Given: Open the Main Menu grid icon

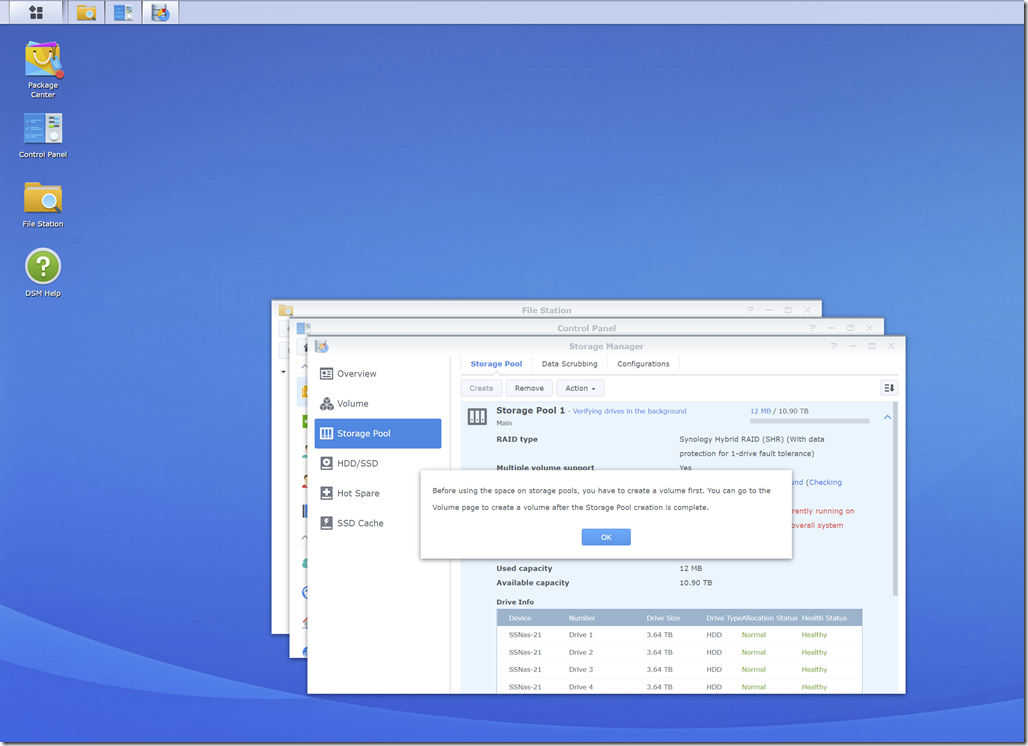Looking at the screenshot, I should pos(36,12).
